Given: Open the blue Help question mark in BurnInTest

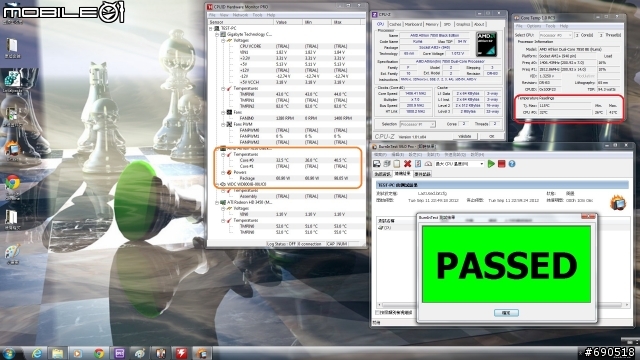Looking at the screenshot, I should pyautogui.click(x=512, y=164).
